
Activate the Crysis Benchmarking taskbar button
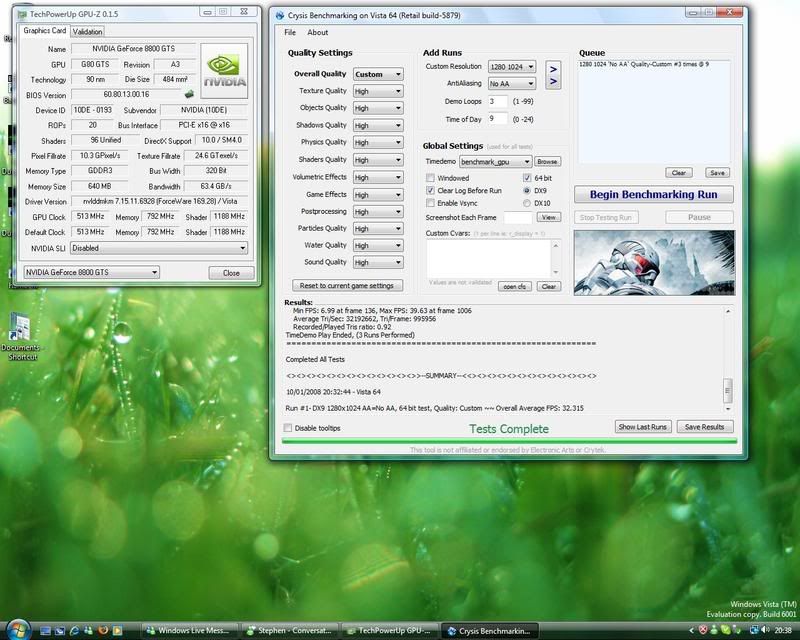pyautogui.click(x=490, y=631)
